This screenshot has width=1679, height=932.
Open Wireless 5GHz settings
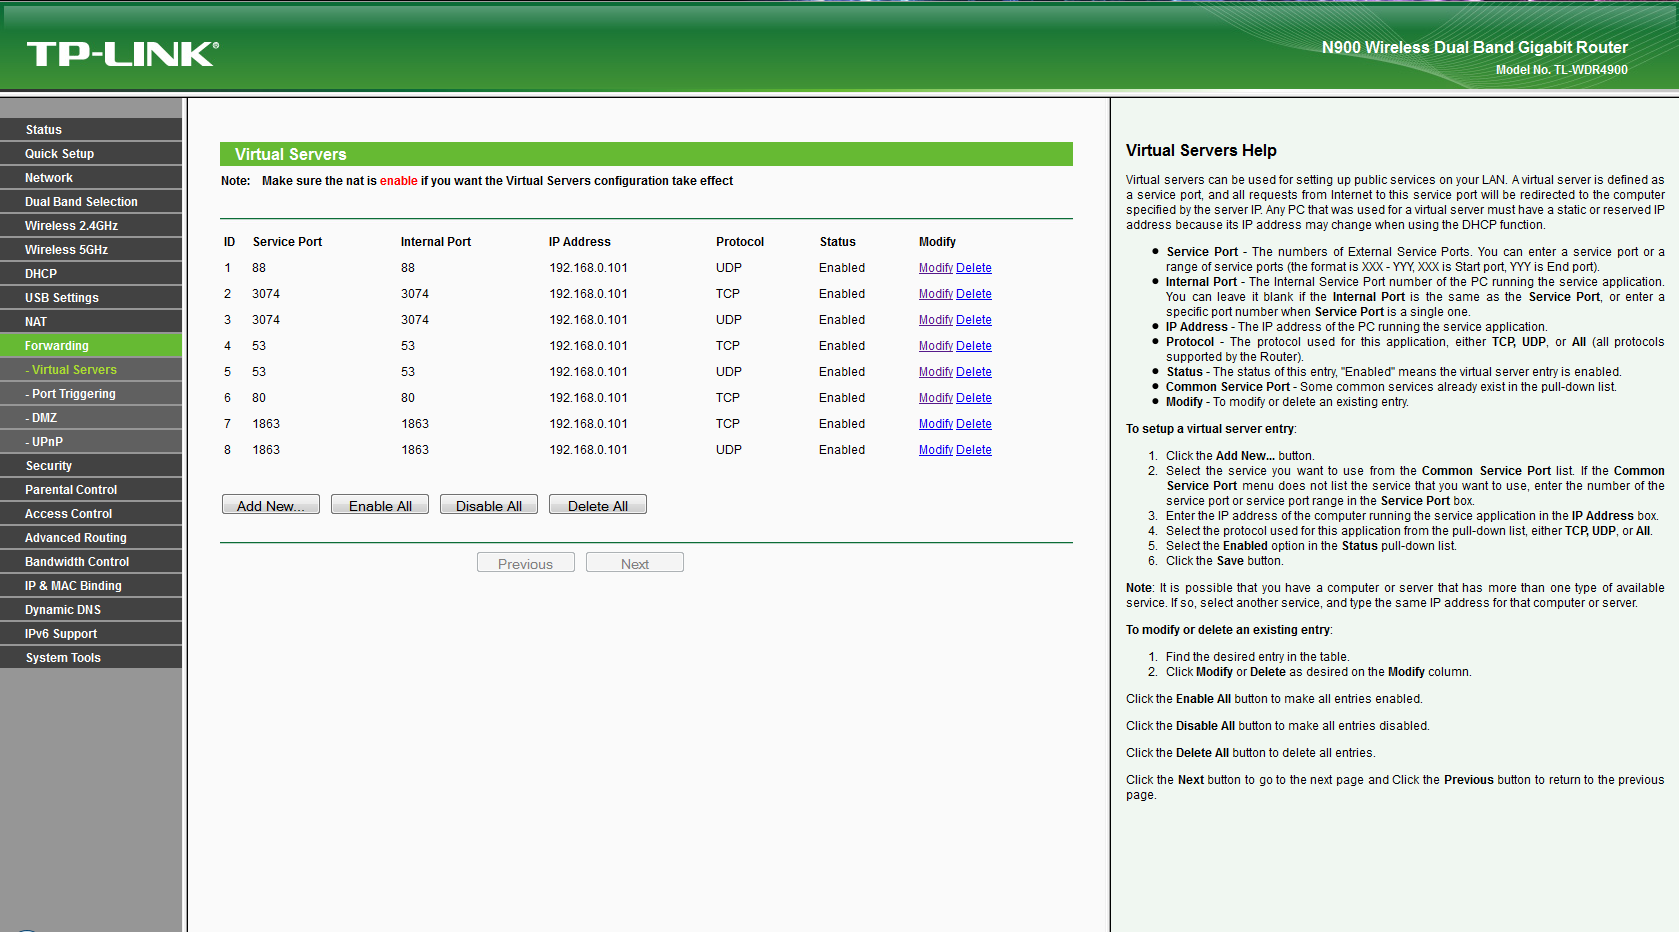[x=91, y=250]
